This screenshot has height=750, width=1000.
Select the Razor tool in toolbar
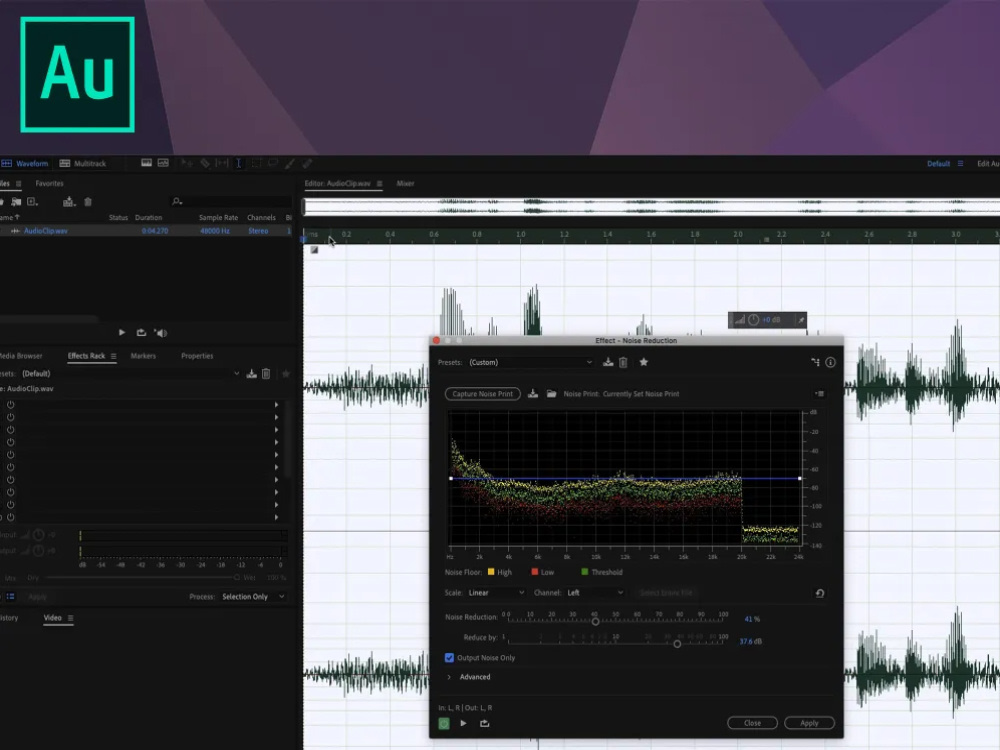coord(205,163)
